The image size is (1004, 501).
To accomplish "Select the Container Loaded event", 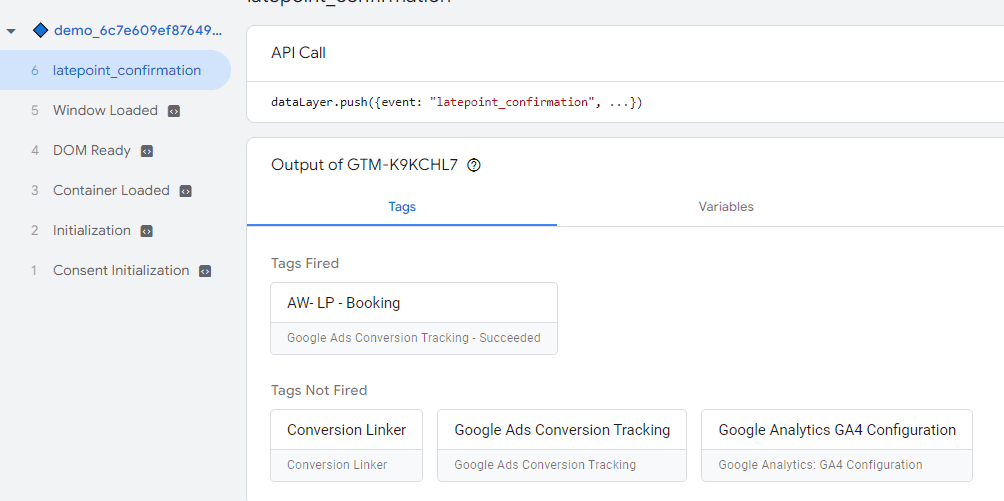I will pos(111,190).
